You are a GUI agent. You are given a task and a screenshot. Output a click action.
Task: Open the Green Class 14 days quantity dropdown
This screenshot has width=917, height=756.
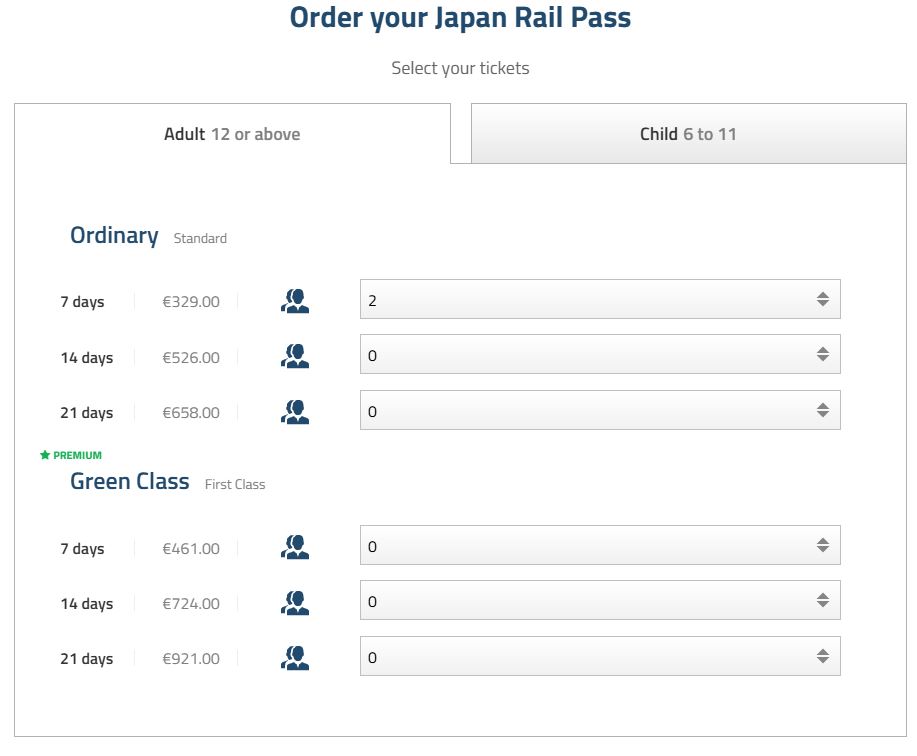pos(600,600)
